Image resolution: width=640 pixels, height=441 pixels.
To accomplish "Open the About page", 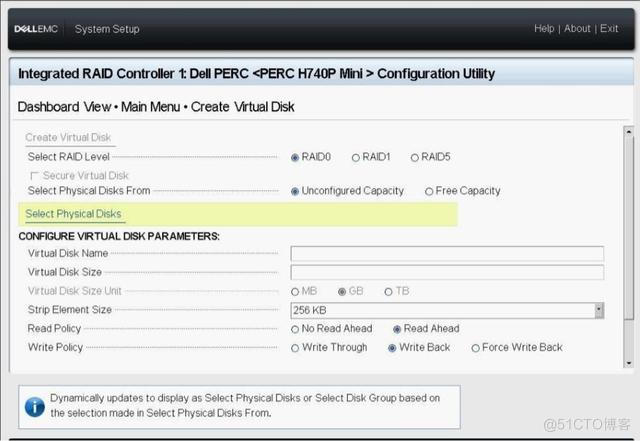I will [x=577, y=29].
